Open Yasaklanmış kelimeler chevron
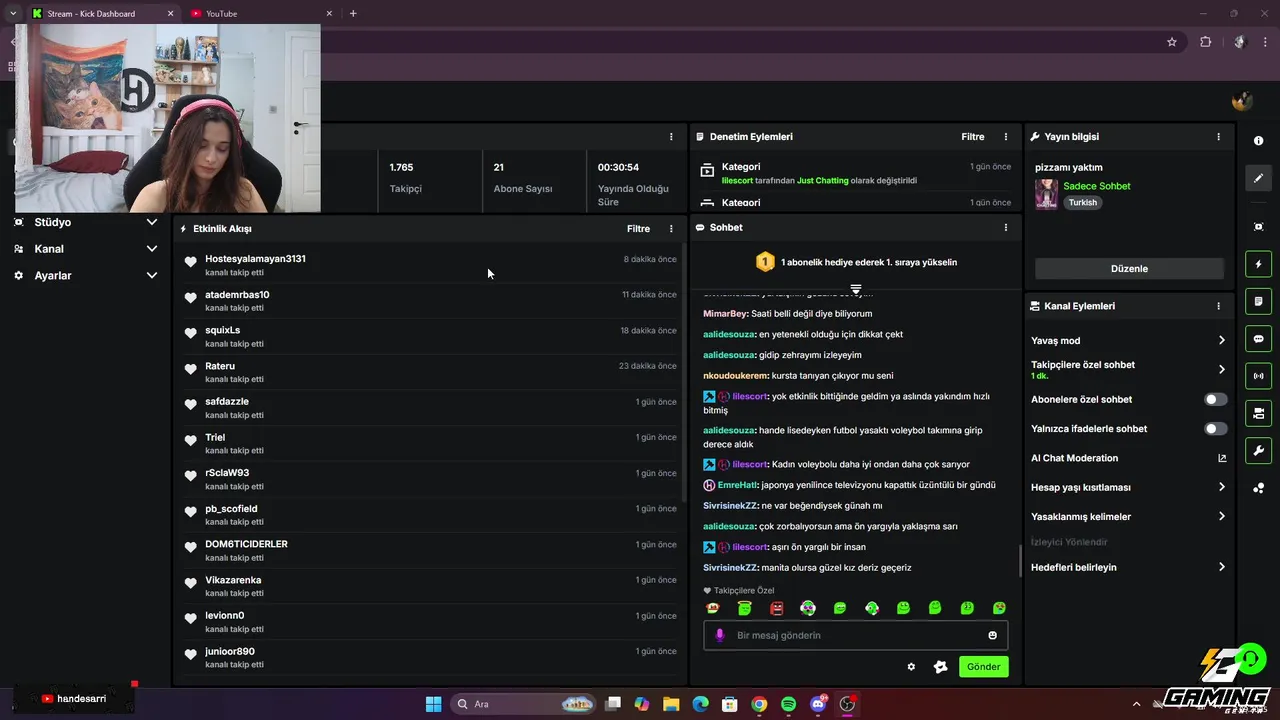The width and height of the screenshot is (1280, 720). 1222,517
